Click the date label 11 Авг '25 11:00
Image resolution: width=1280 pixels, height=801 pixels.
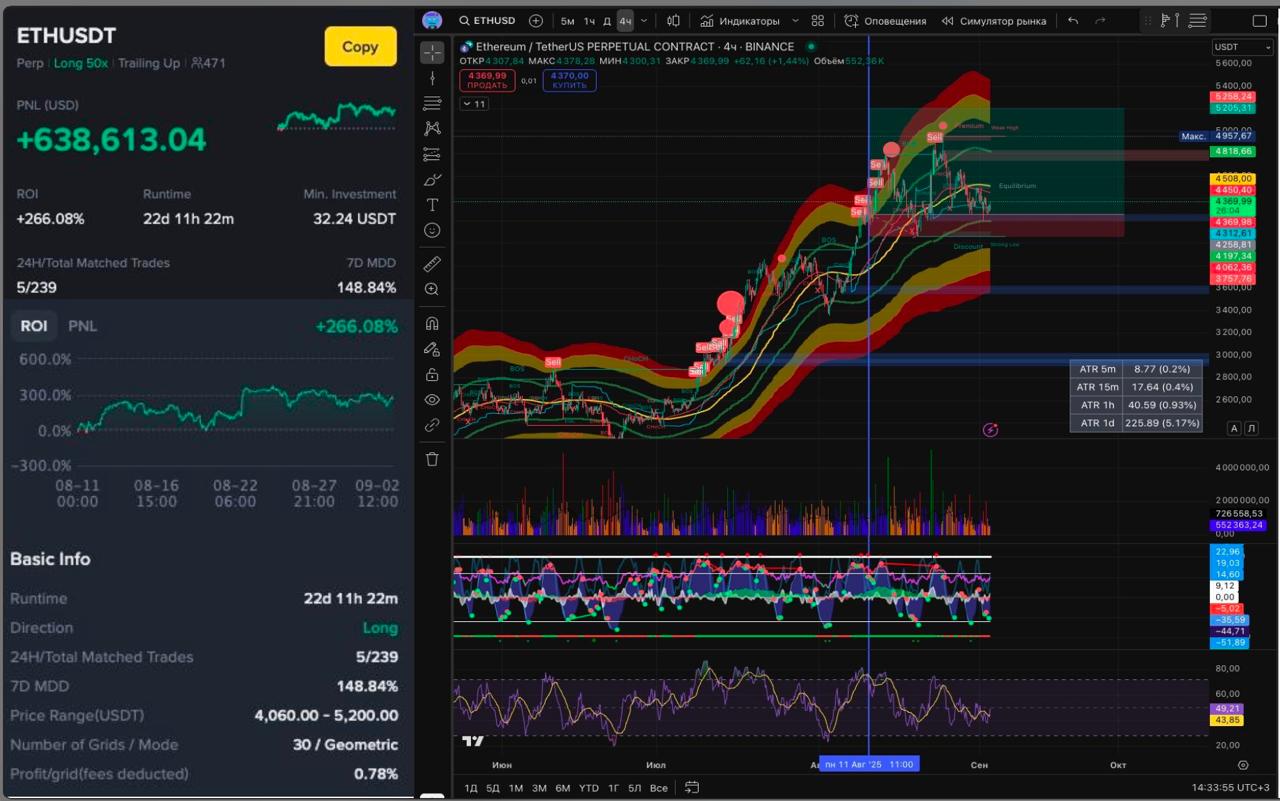click(x=868, y=764)
